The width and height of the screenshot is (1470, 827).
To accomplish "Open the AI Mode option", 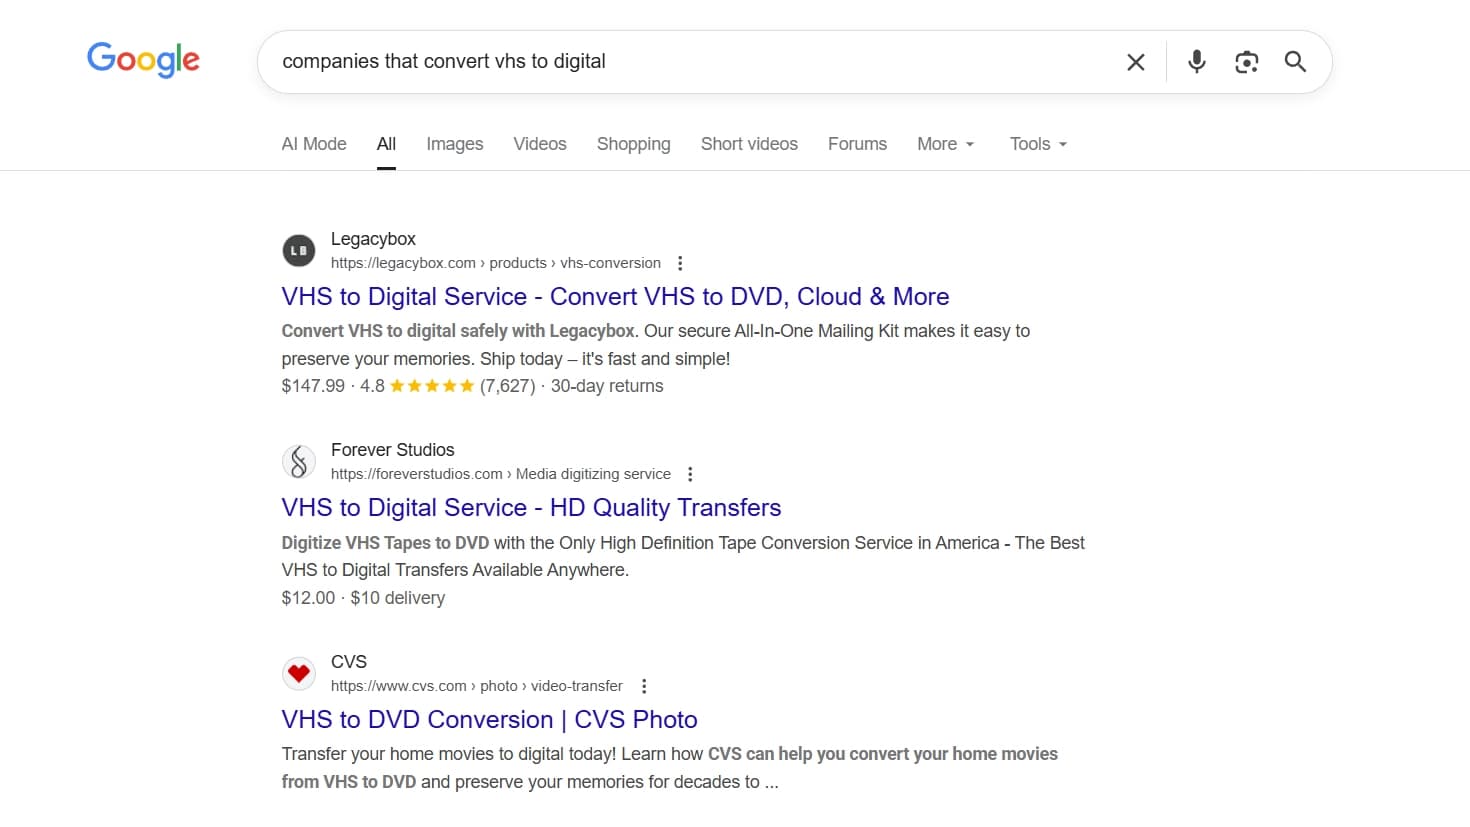I will click(x=313, y=143).
